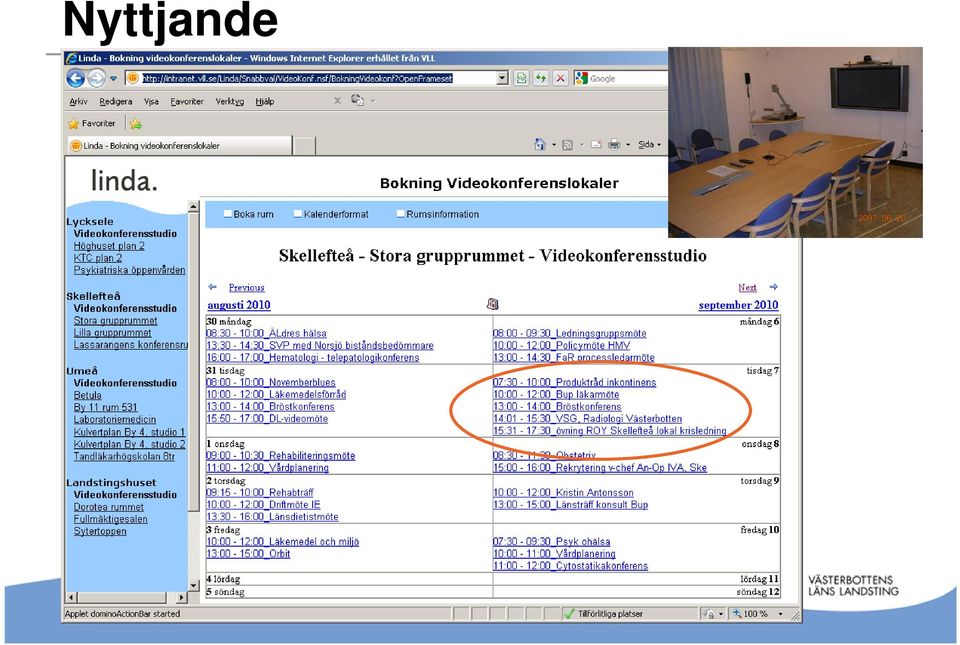This screenshot has width=960, height=645.
Task: Expand the Home icon dropdown arrow
Action: (x=554, y=145)
